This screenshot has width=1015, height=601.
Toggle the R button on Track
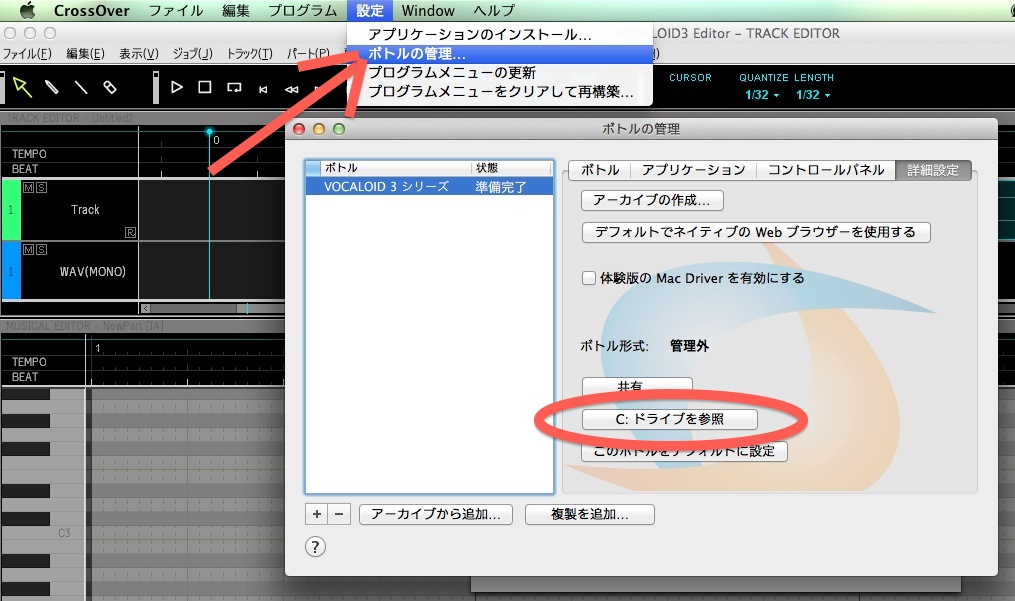pos(130,232)
